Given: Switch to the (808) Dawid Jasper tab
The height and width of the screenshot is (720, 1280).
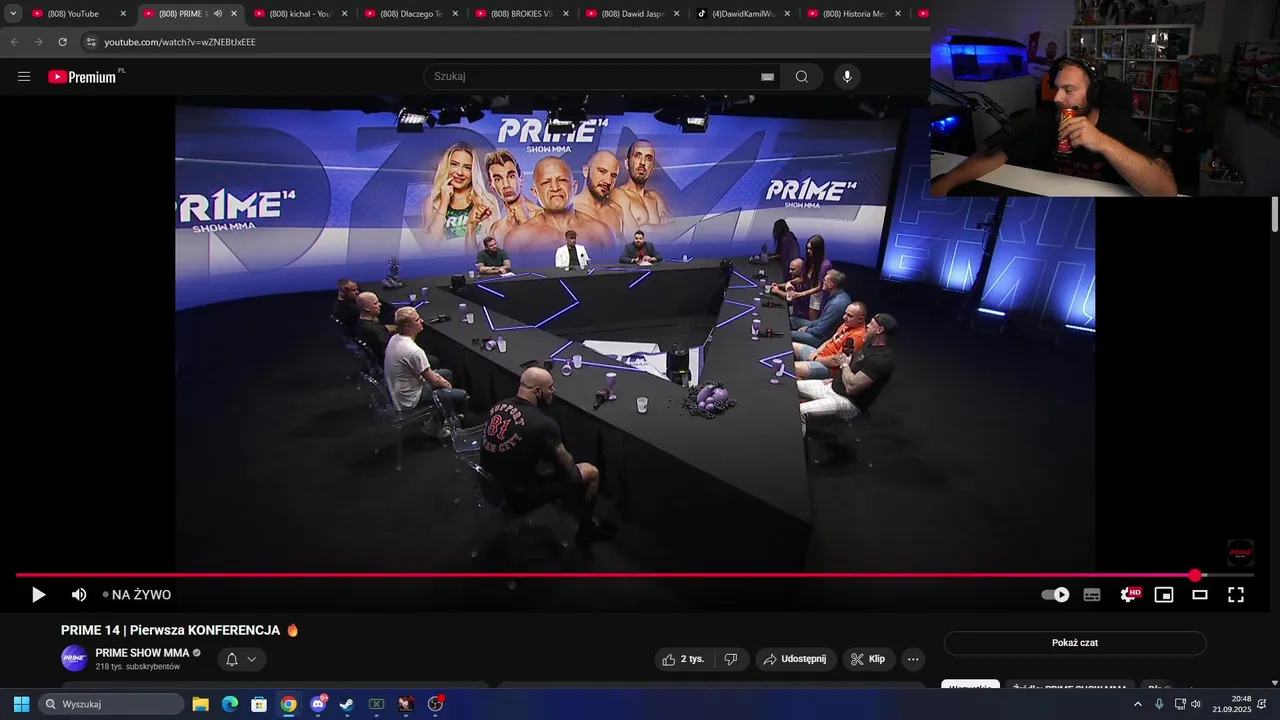Looking at the screenshot, I should pyautogui.click(x=633, y=14).
